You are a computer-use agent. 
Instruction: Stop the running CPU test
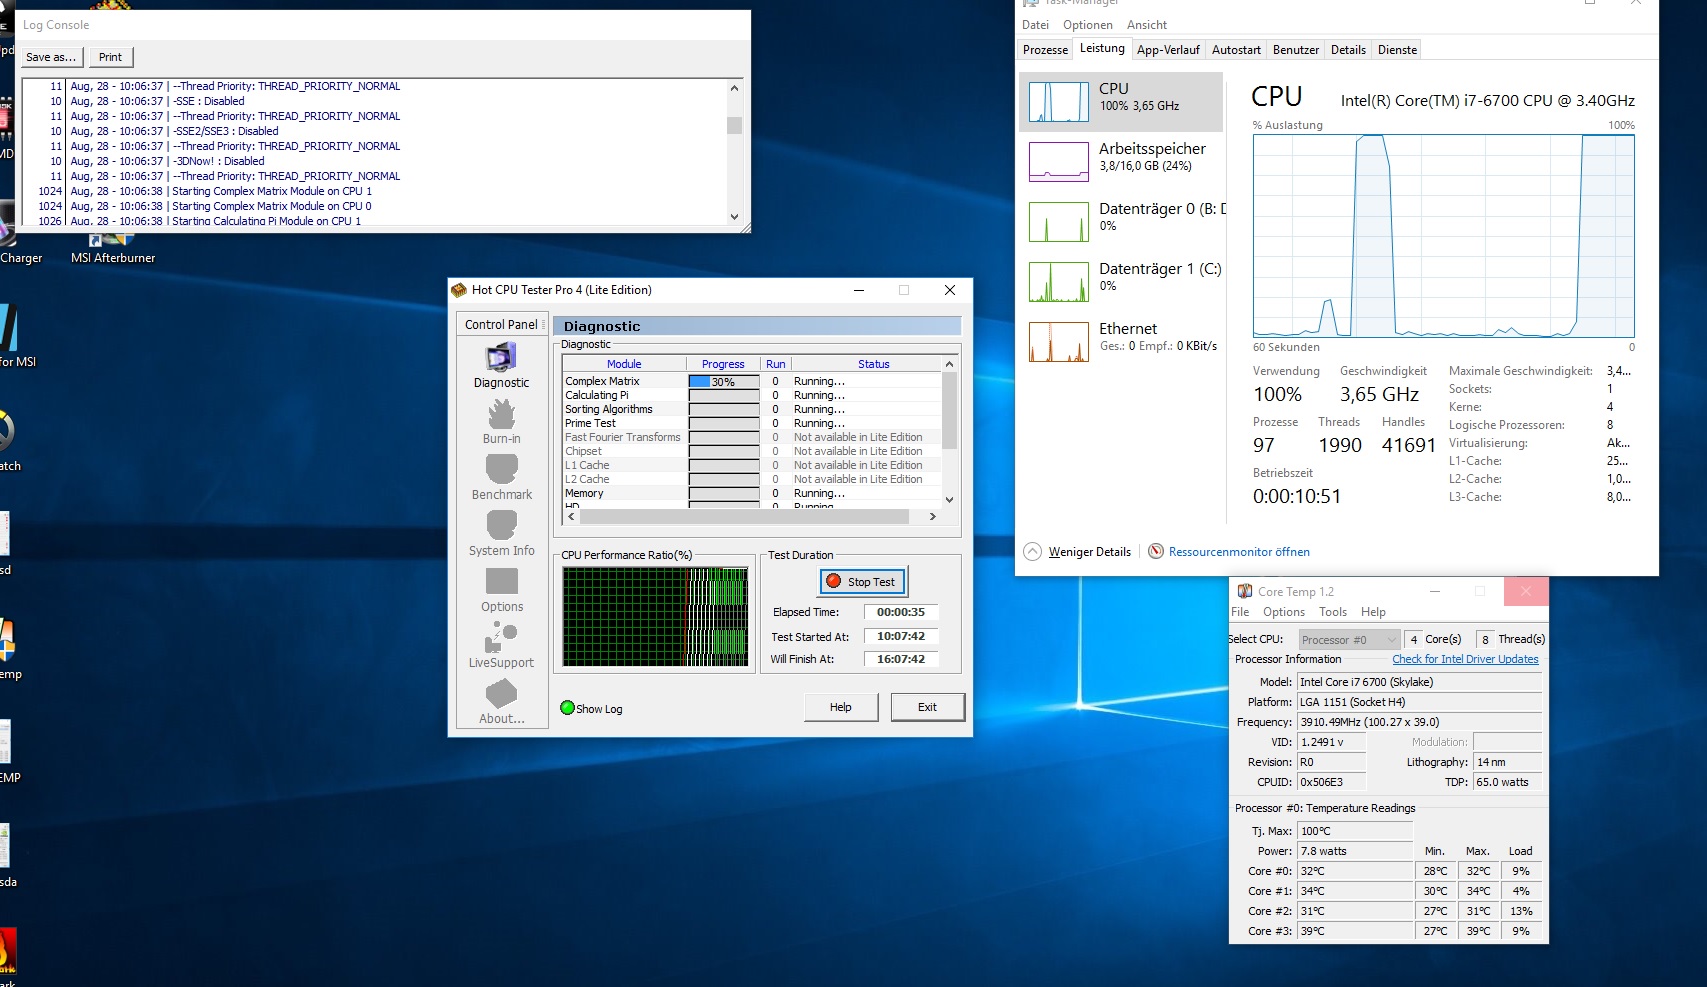click(x=863, y=582)
